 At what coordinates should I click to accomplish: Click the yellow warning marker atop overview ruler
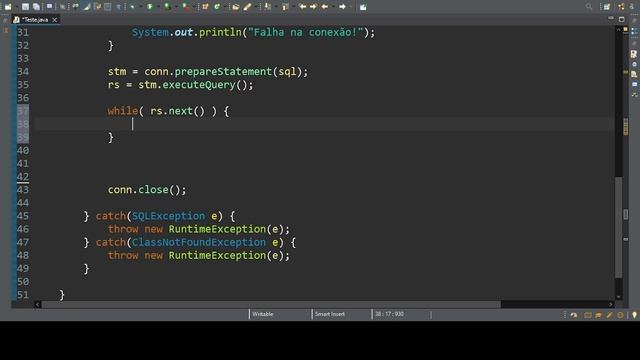625,30
